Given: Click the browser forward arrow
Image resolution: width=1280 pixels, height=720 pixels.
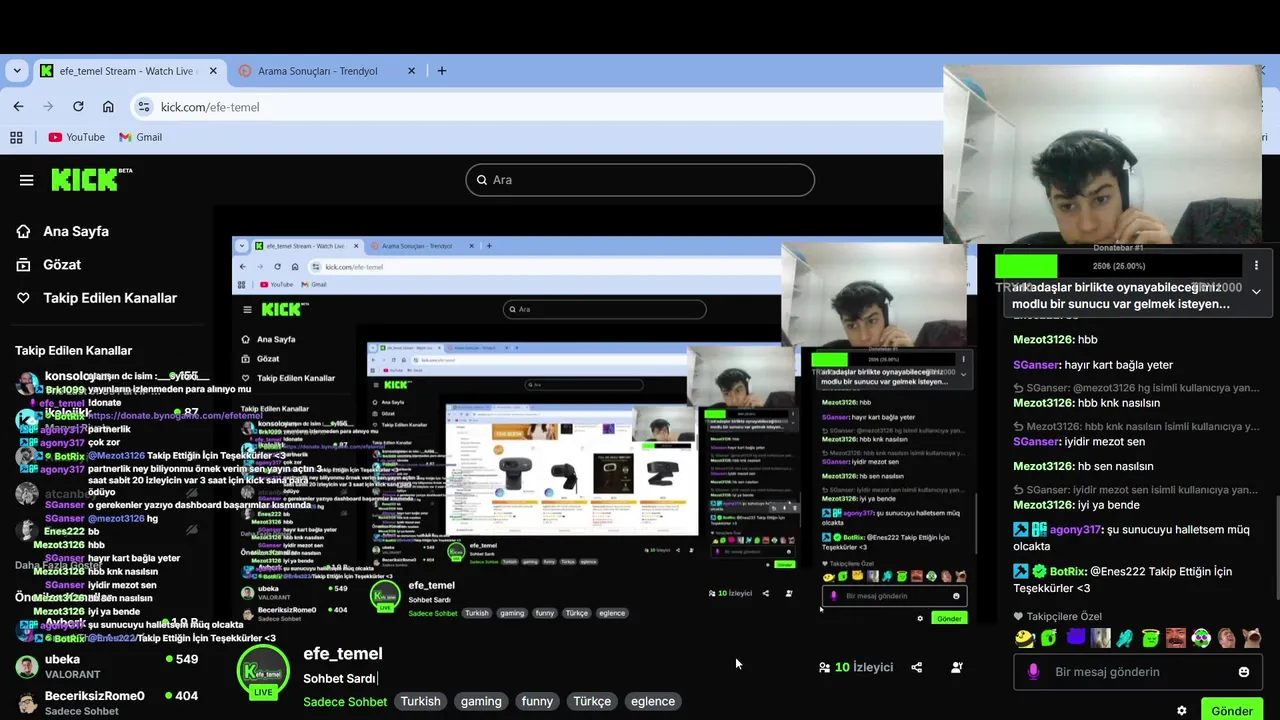Looking at the screenshot, I should coord(48,107).
